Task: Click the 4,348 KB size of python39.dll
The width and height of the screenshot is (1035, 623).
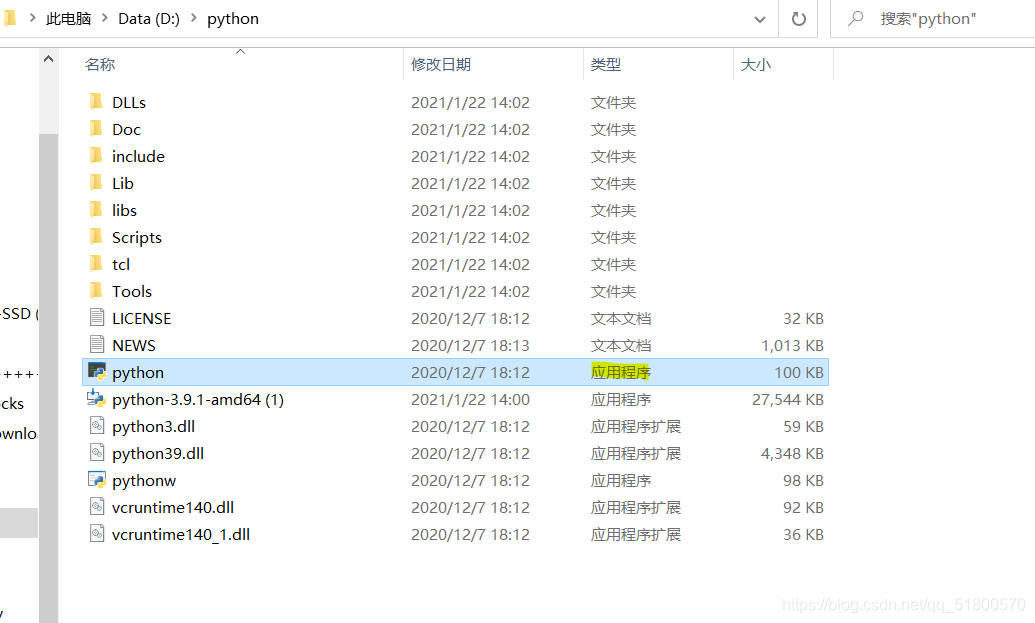Action: coord(792,454)
